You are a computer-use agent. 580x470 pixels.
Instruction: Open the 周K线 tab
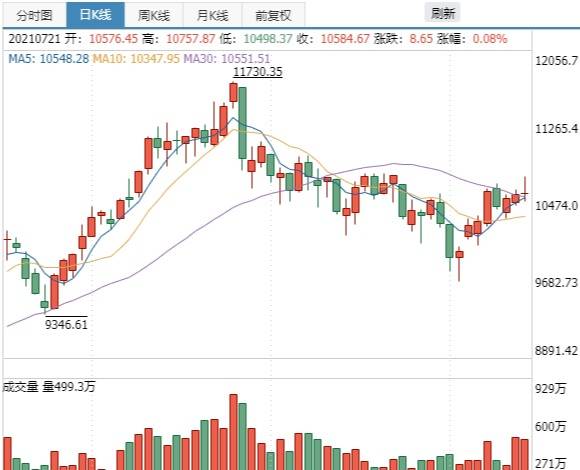tap(154, 15)
